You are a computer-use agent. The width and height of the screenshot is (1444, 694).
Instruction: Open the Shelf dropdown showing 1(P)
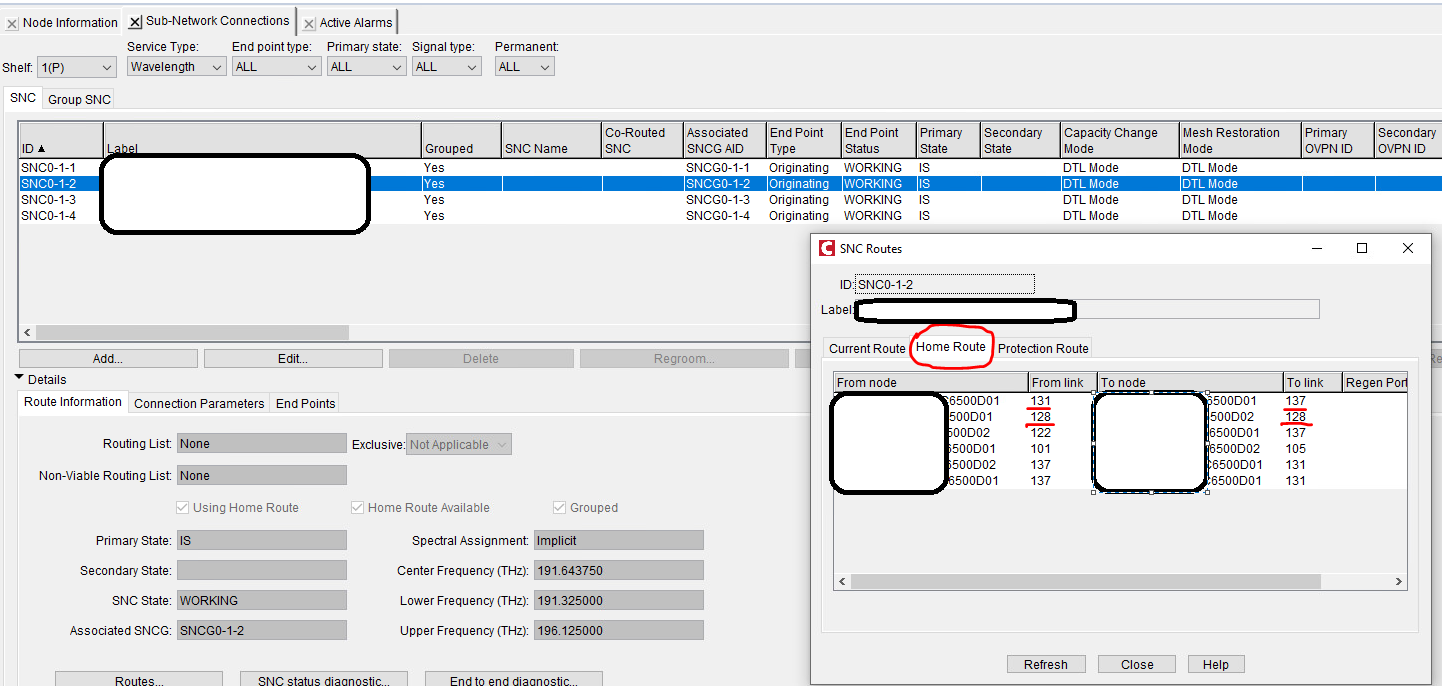coord(77,68)
